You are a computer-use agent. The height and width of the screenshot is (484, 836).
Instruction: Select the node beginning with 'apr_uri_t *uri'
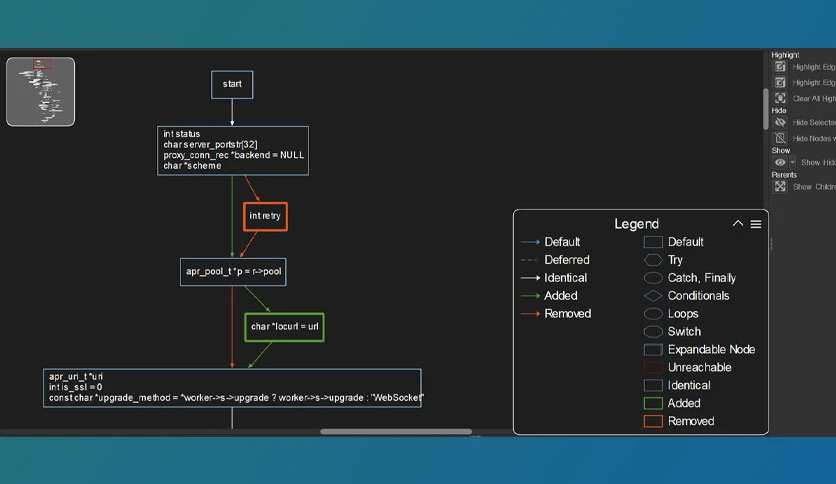(232, 388)
